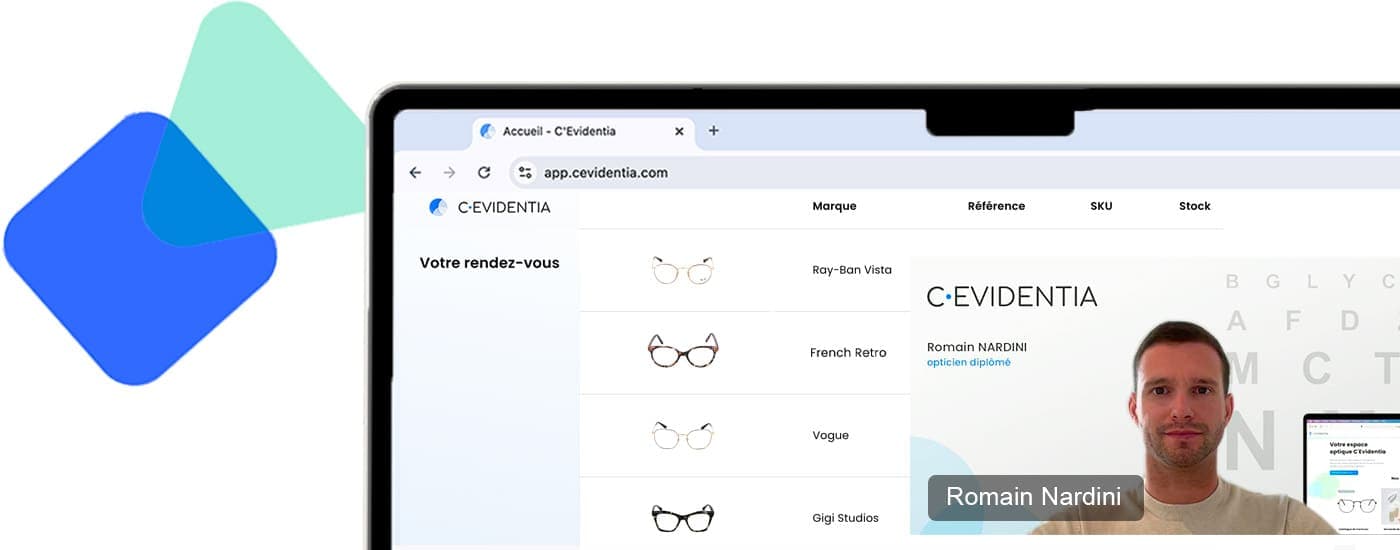1400x550 pixels.
Task: Click the C'Evidentia tab favicon
Action: tap(488, 131)
